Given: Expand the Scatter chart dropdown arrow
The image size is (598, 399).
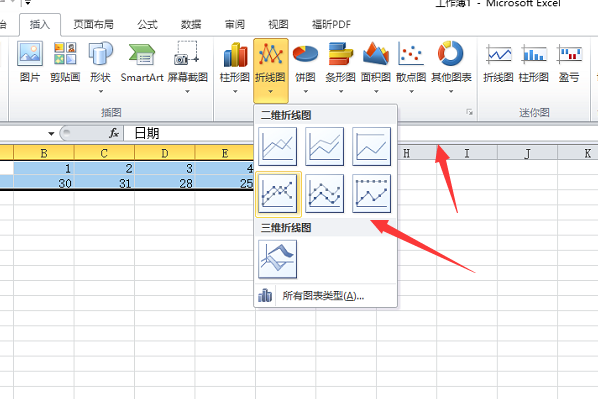Looking at the screenshot, I should [411, 92].
